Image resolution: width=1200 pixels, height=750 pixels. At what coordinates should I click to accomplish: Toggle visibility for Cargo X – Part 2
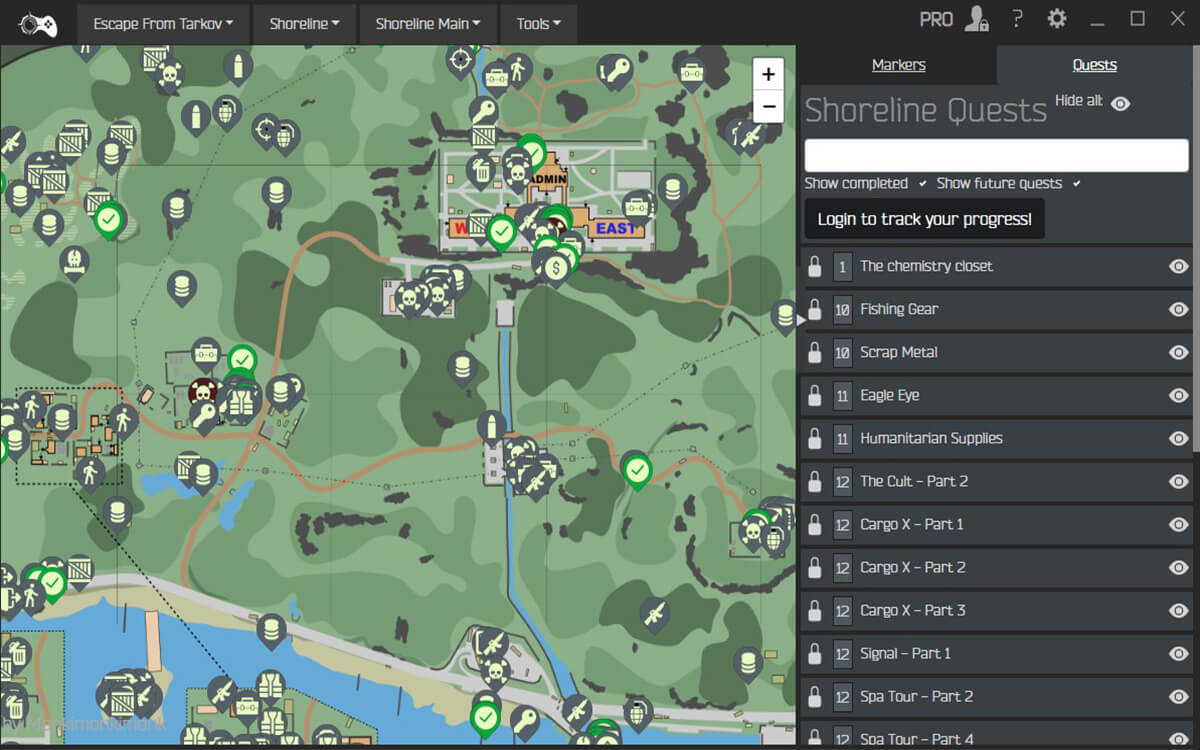point(1179,567)
